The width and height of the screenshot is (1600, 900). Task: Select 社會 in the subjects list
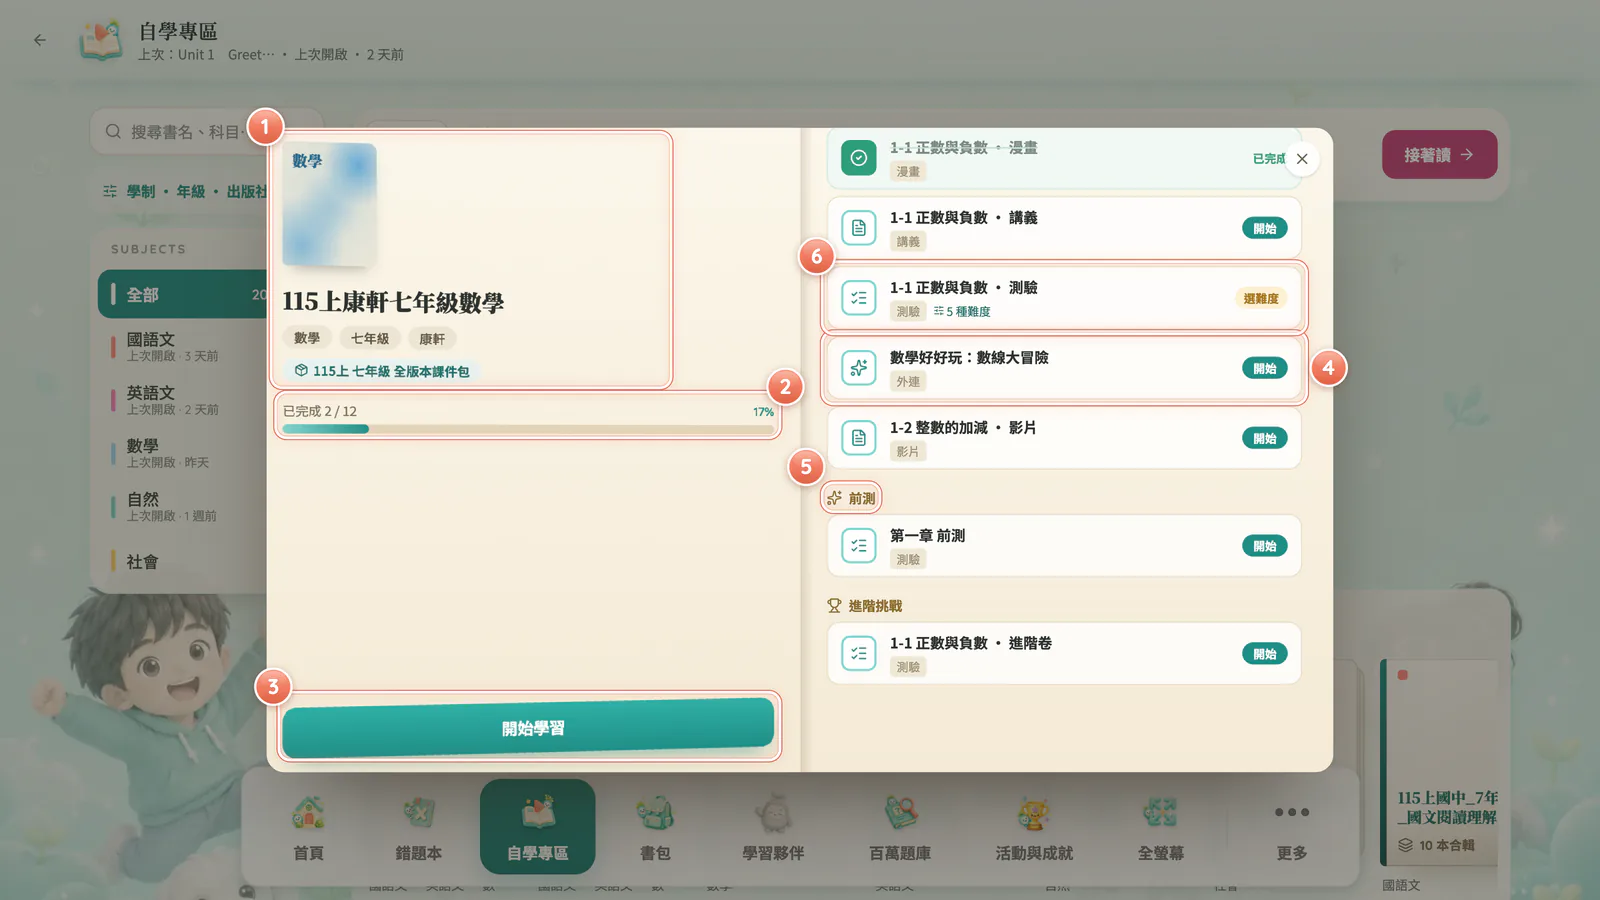[184, 561]
